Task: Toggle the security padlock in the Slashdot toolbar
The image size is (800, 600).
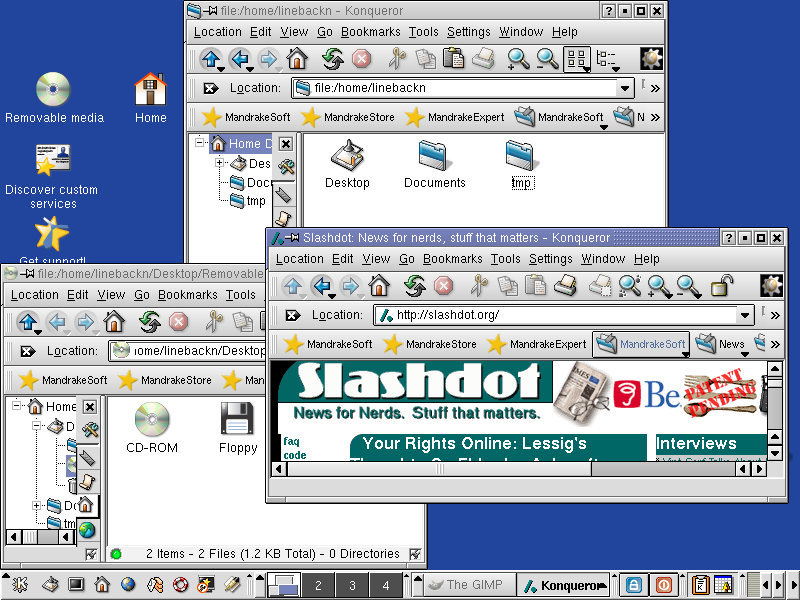Action: 722,286
